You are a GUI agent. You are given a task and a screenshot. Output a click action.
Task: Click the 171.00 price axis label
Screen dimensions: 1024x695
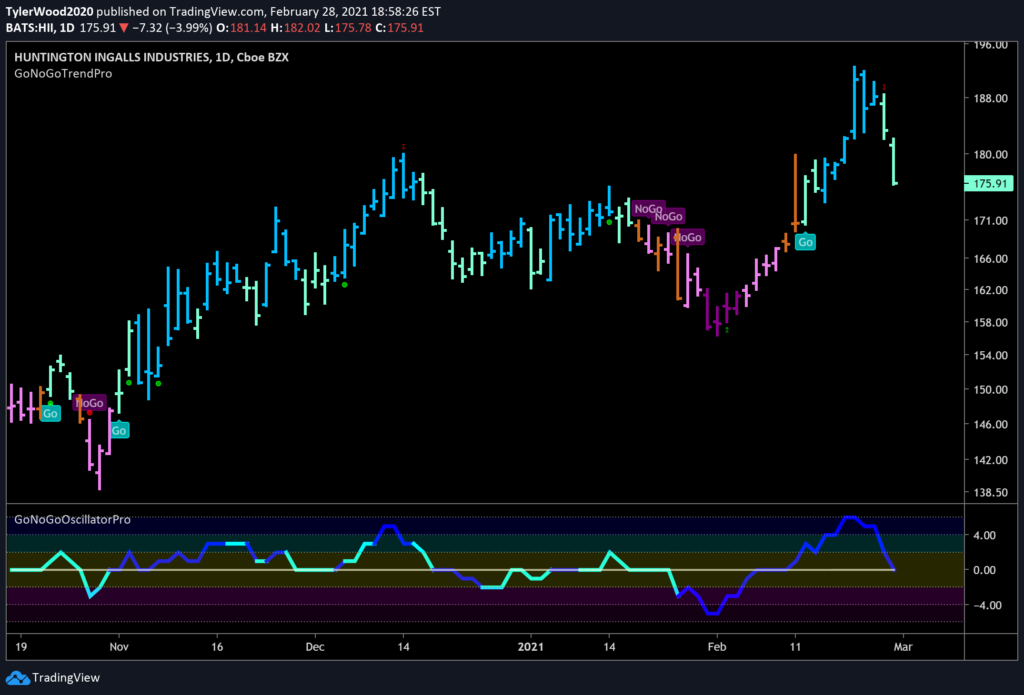[x=993, y=221]
